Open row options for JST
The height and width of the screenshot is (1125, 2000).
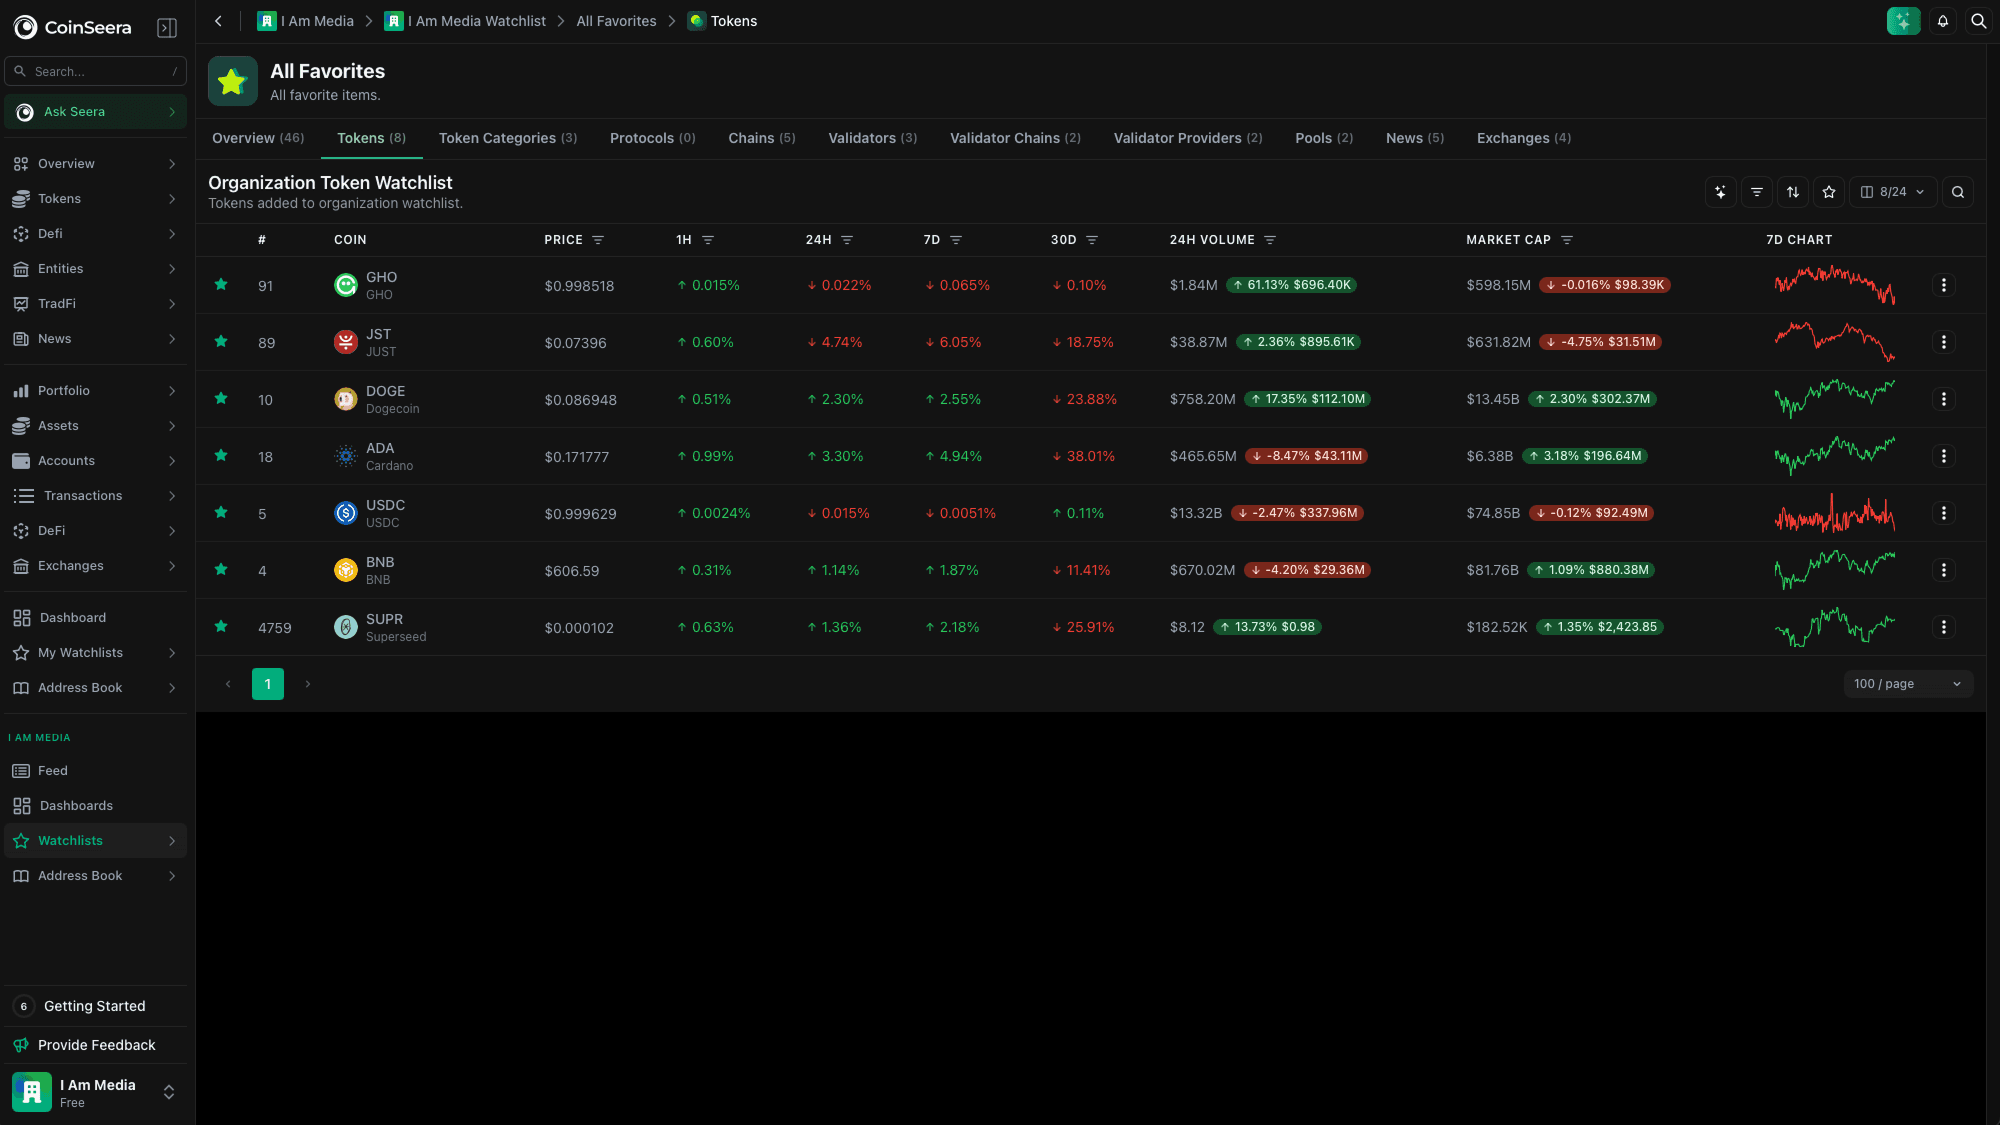pyautogui.click(x=1943, y=342)
